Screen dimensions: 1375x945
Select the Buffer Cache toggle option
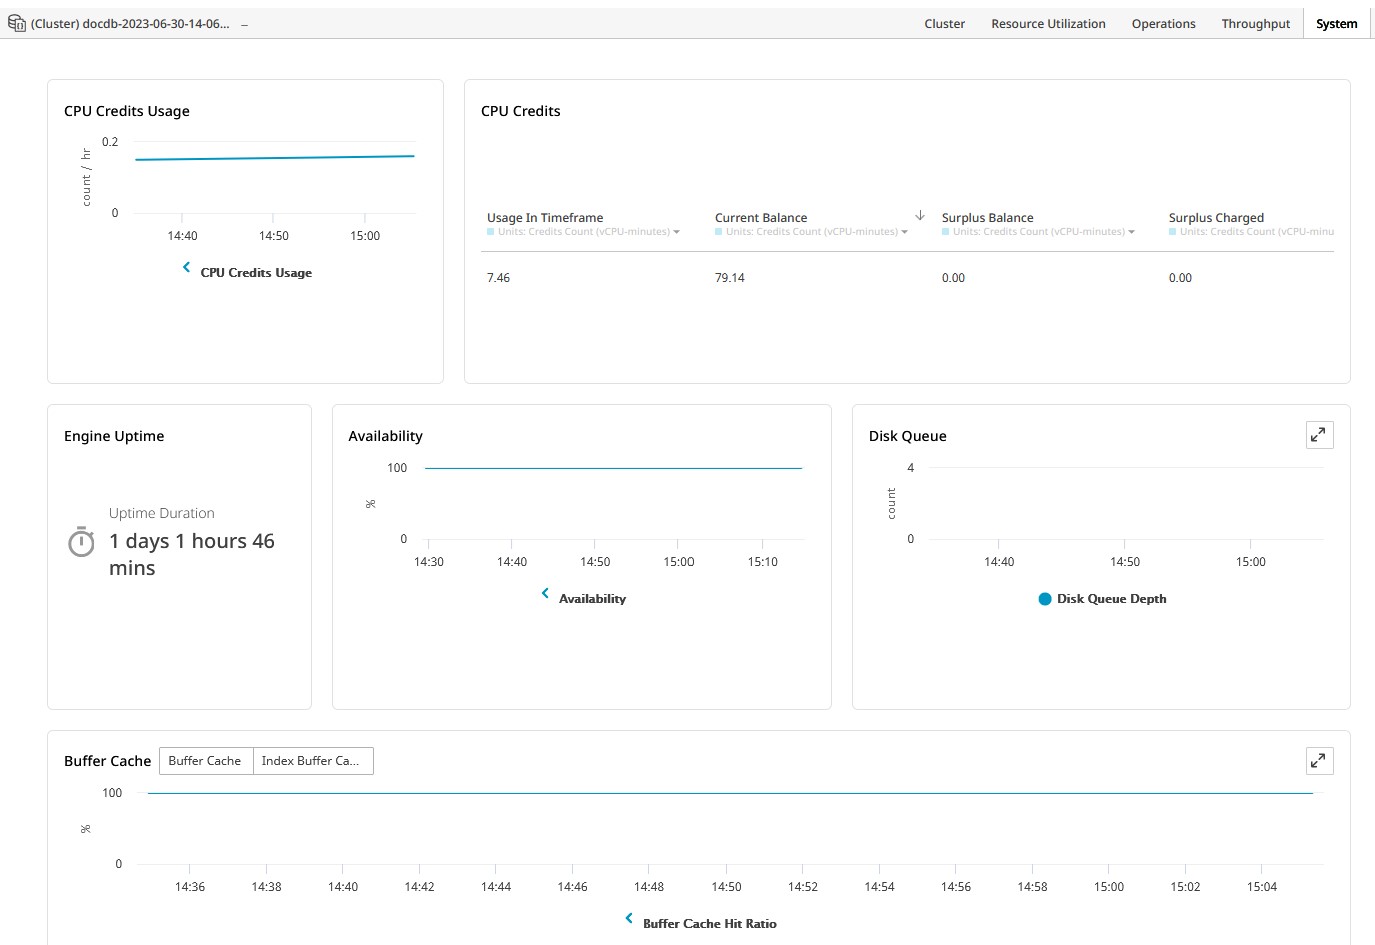pos(205,761)
